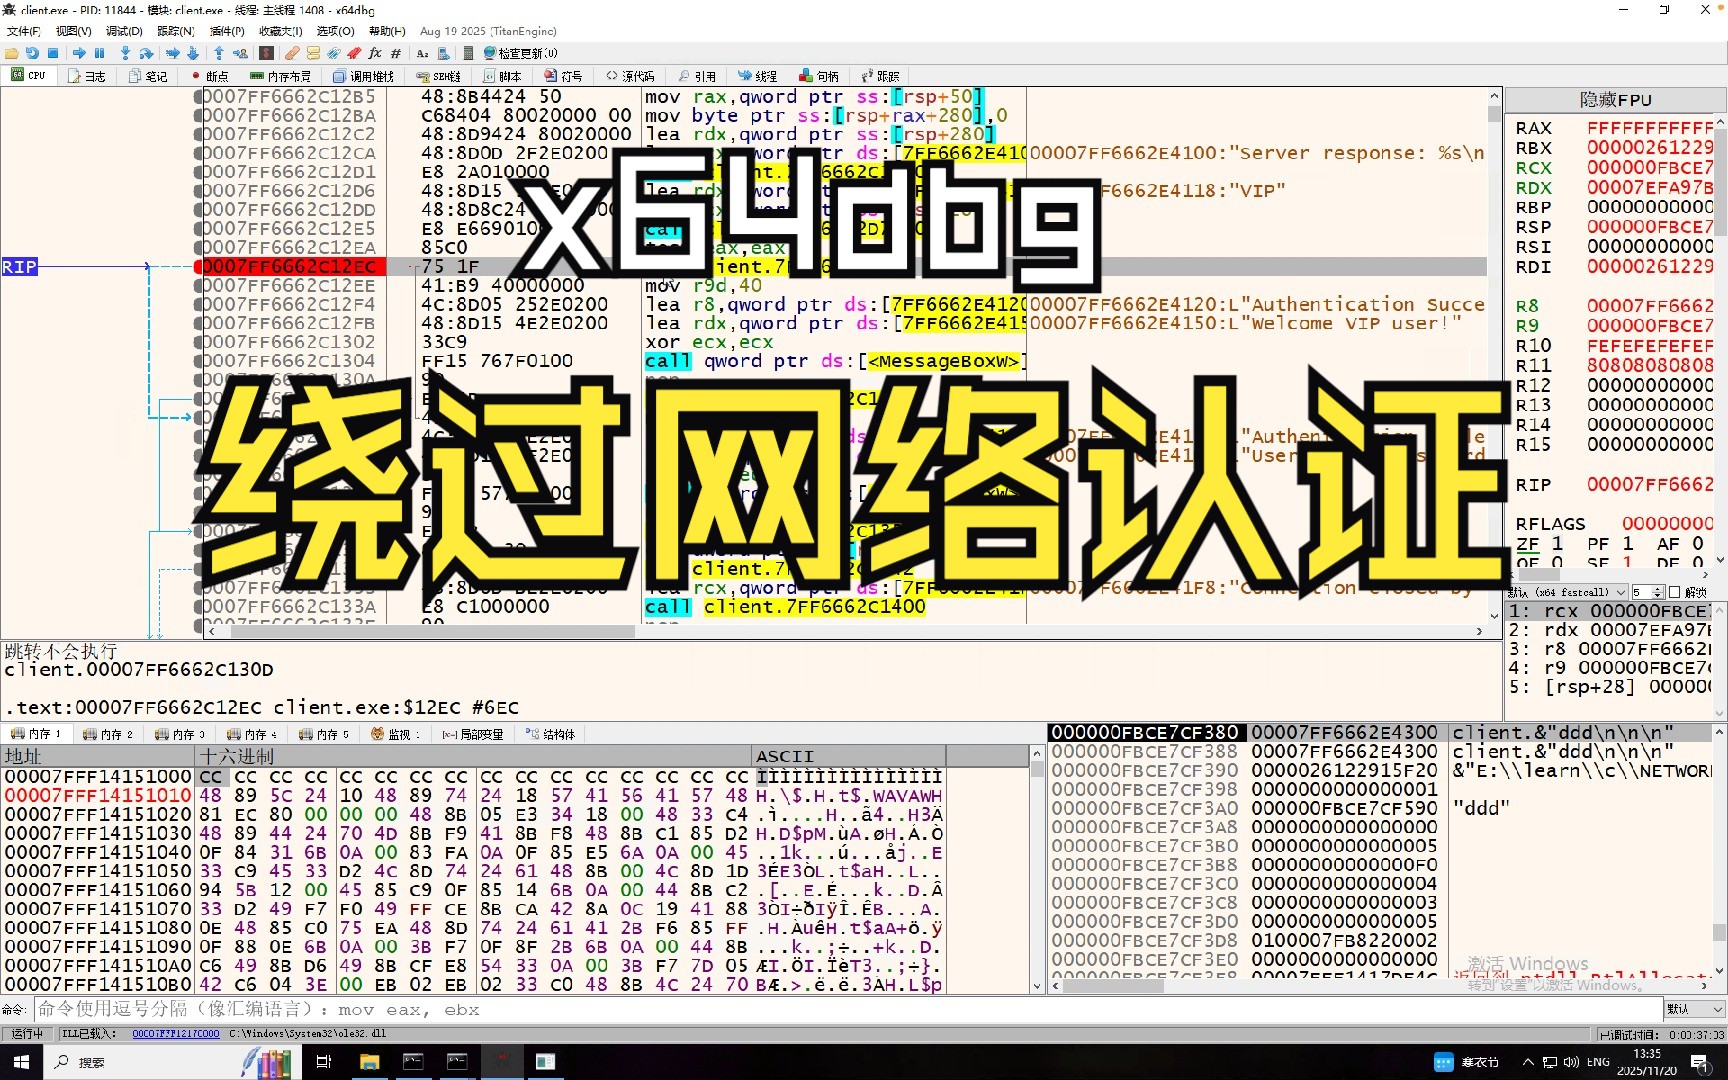The image size is (1728, 1080).
Task: Click the 检查更新 toolbar button
Action: [520, 53]
